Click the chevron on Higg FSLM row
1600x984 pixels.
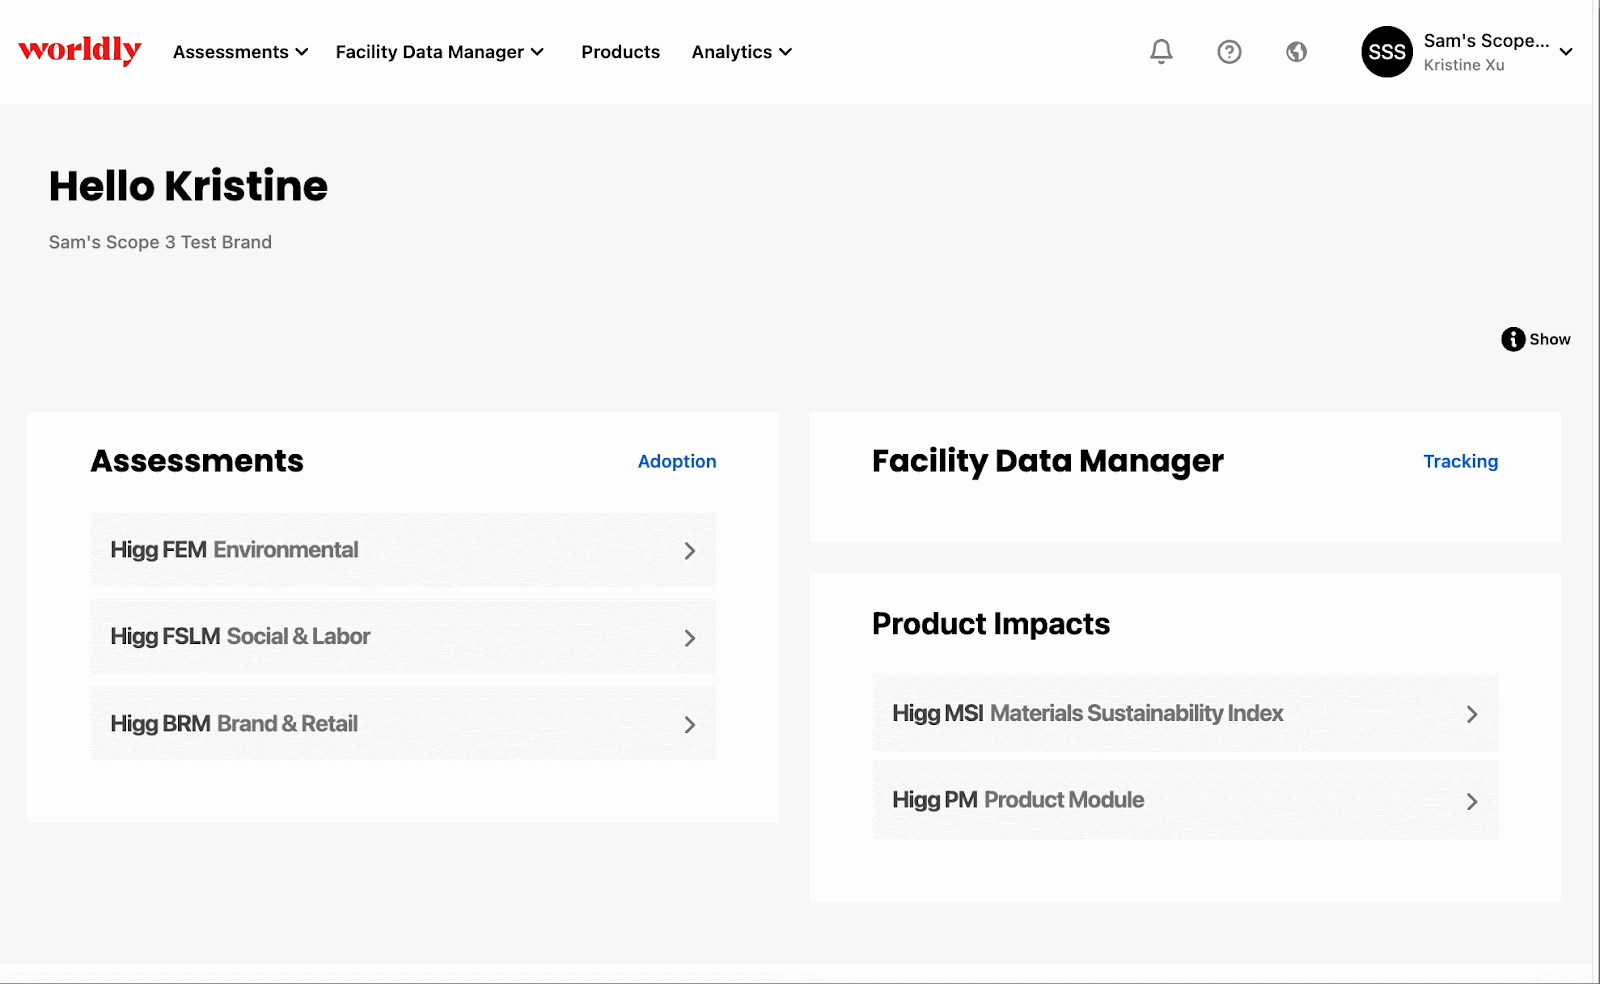click(x=689, y=638)
